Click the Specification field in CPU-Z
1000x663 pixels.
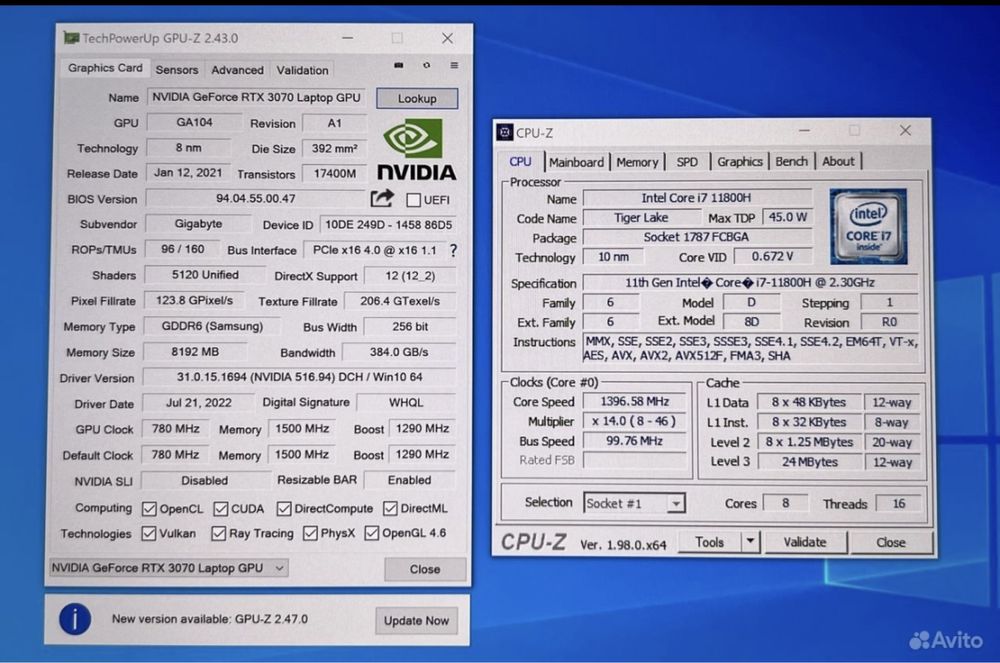[750, 282]
